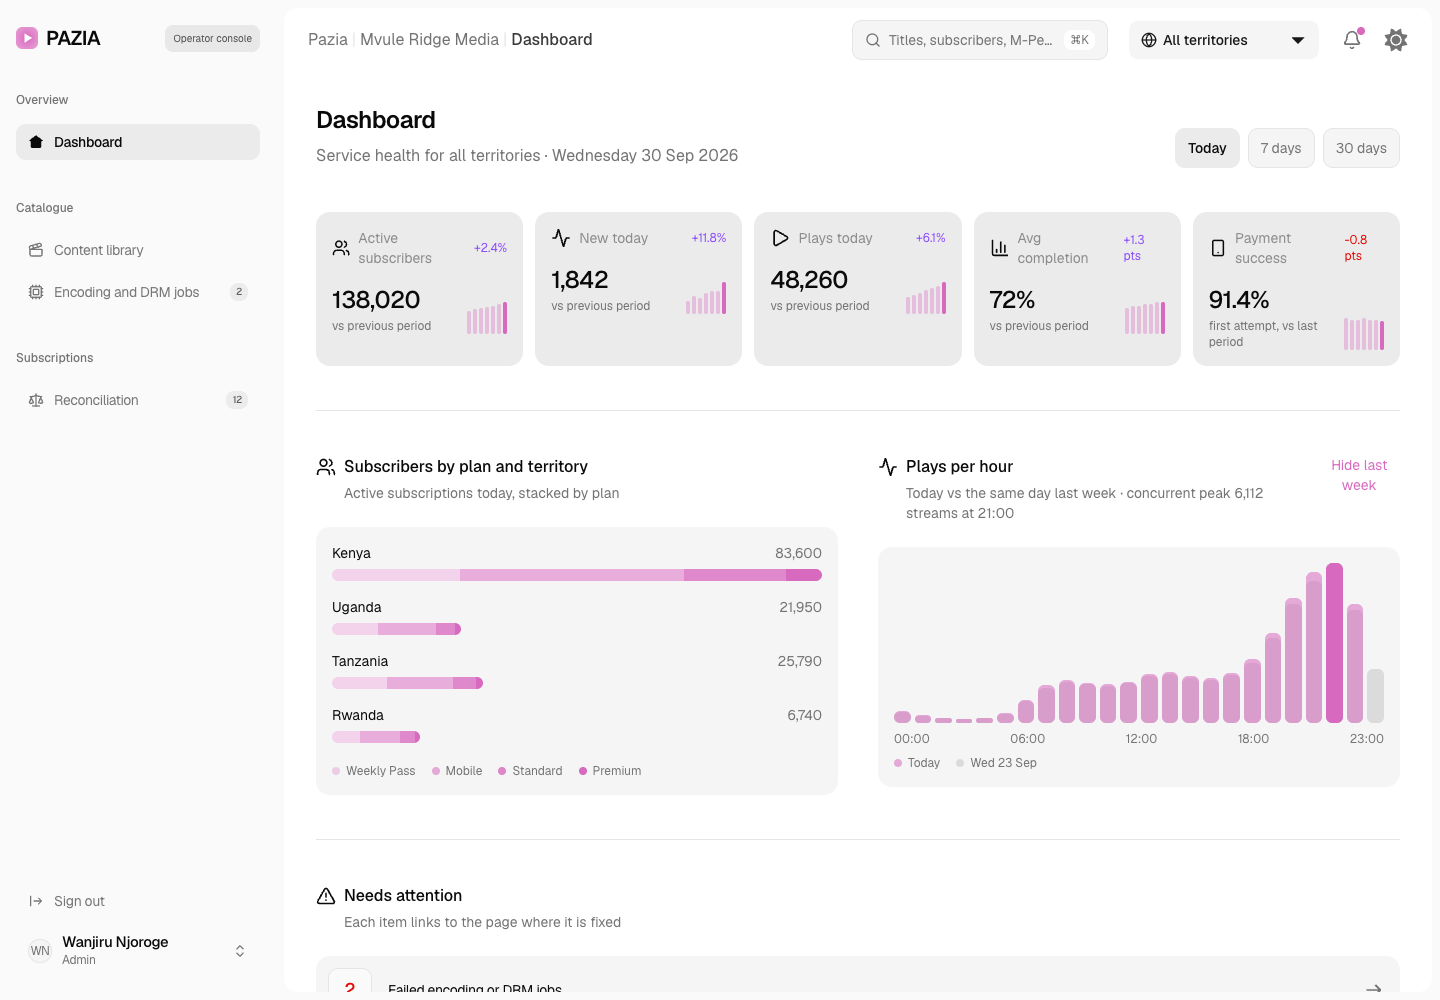
Task: Click the Dashboard home icon in sidebar
Action: point(36,142)
